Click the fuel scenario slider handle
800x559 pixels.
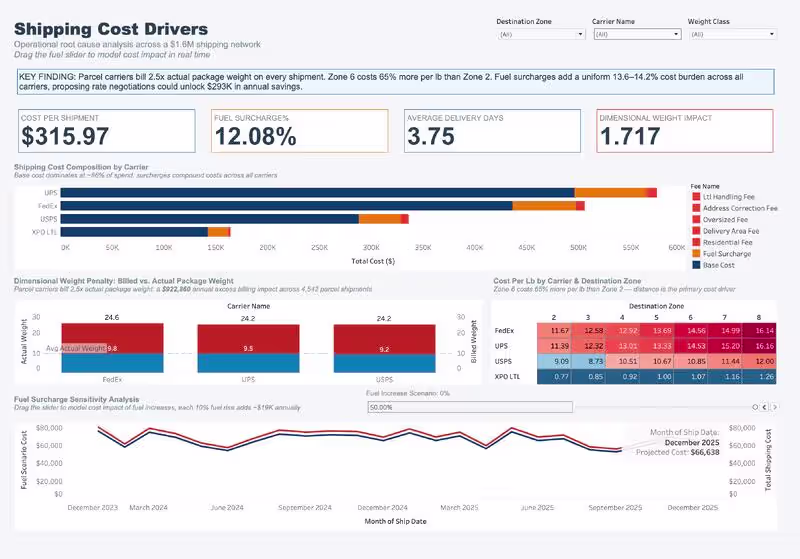(755, 407)
